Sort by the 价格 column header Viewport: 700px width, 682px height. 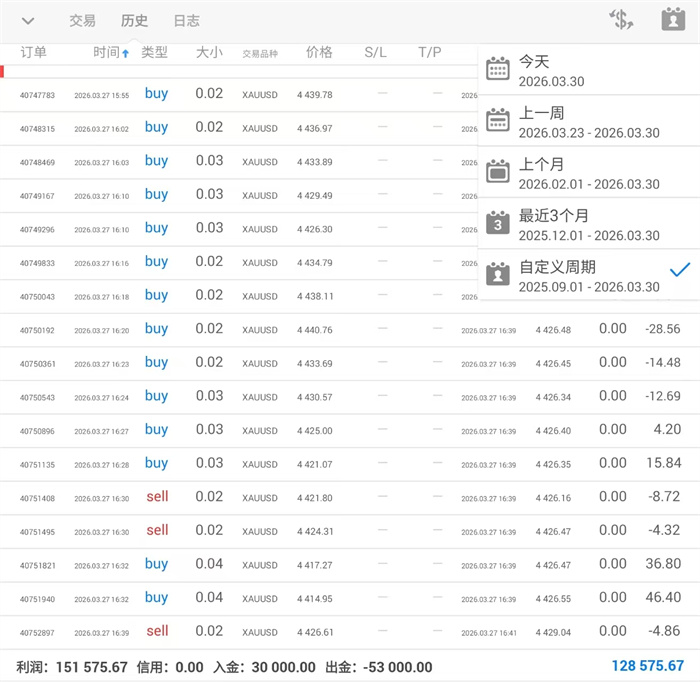tap(319, 53)
